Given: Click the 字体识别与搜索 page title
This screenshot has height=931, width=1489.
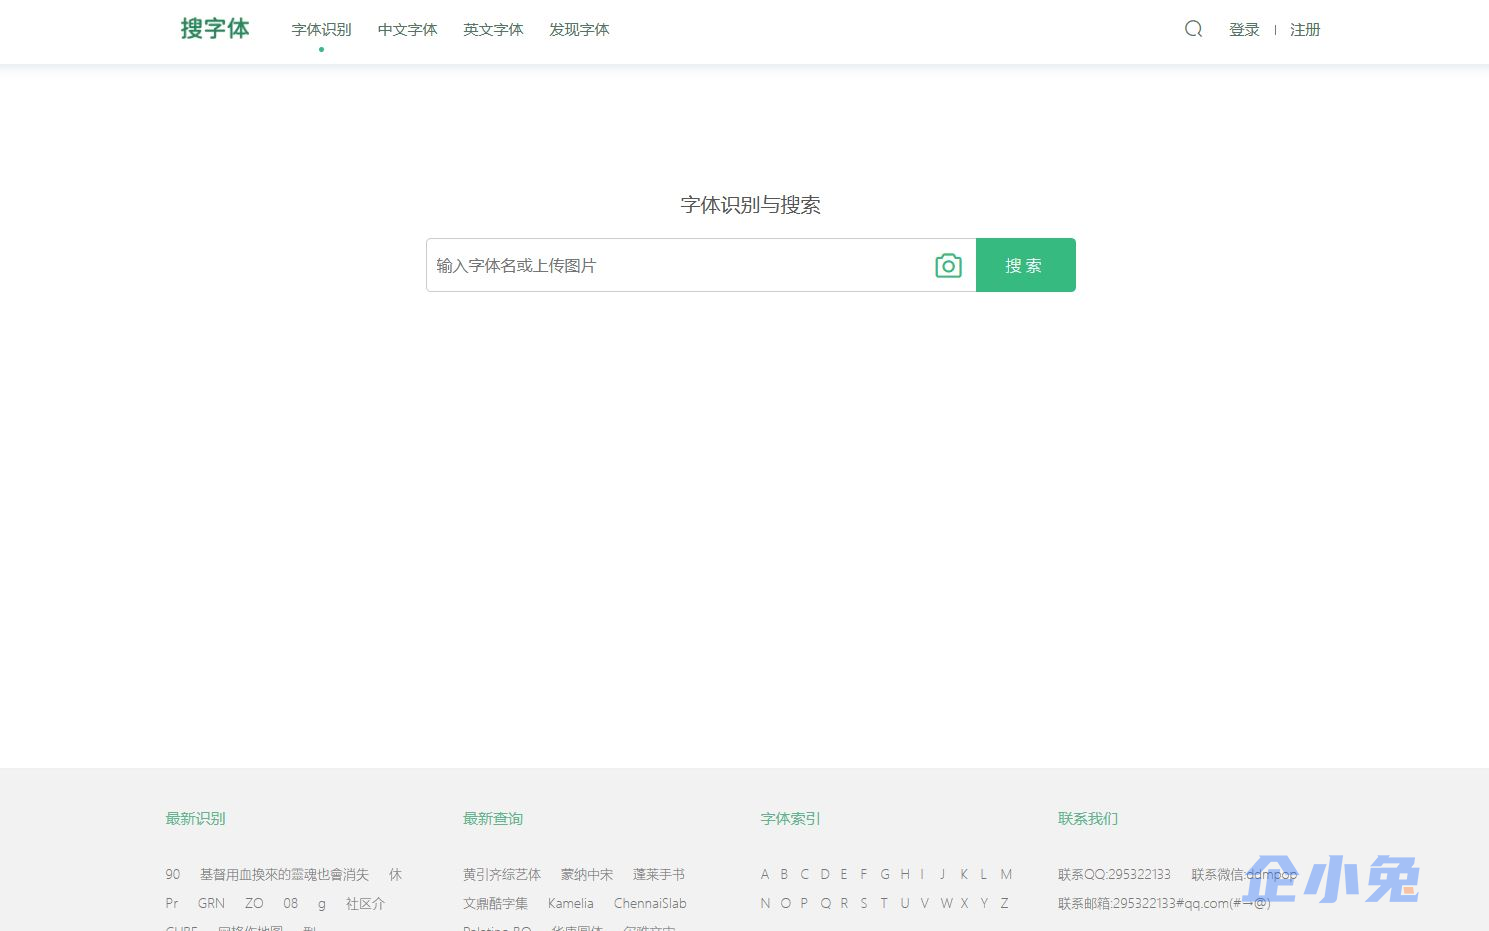Looking at the screenshot, I should (751, 205).
